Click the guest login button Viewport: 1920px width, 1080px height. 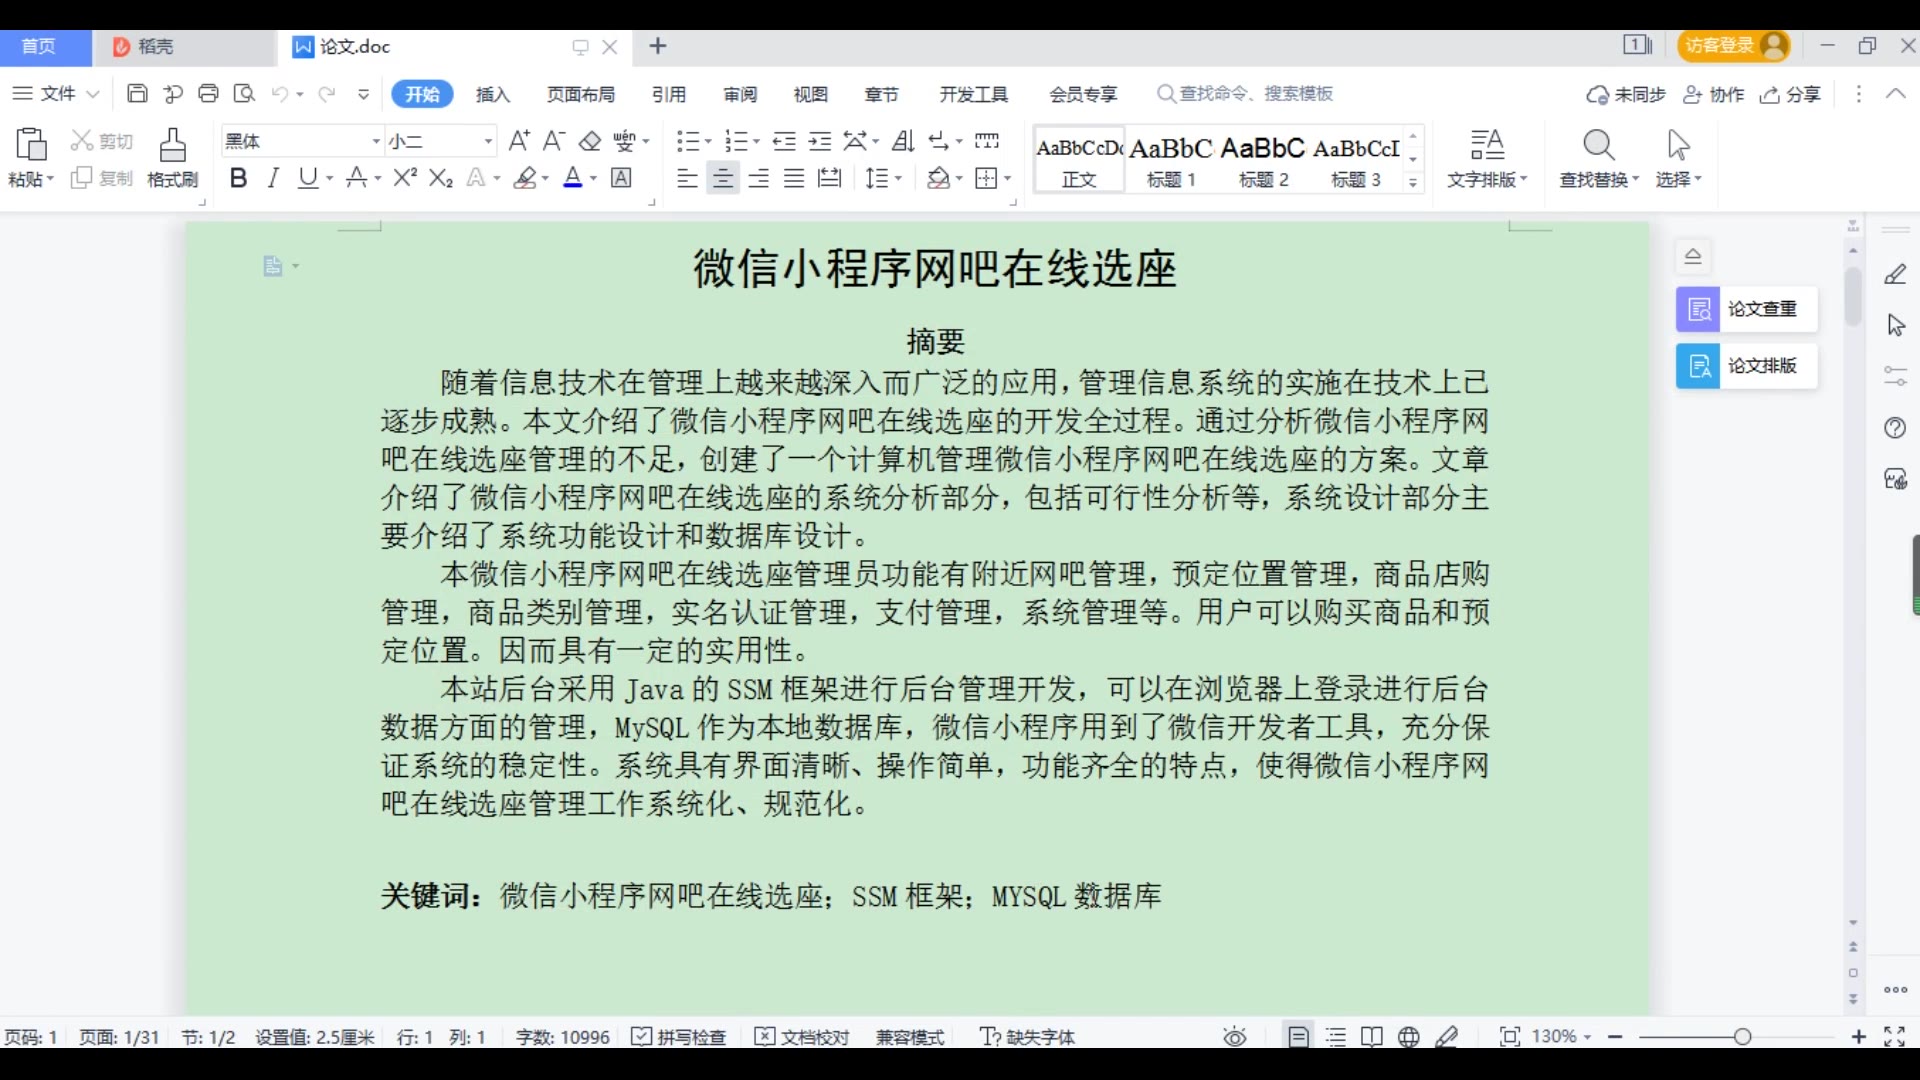click(x=1734, y=45)
